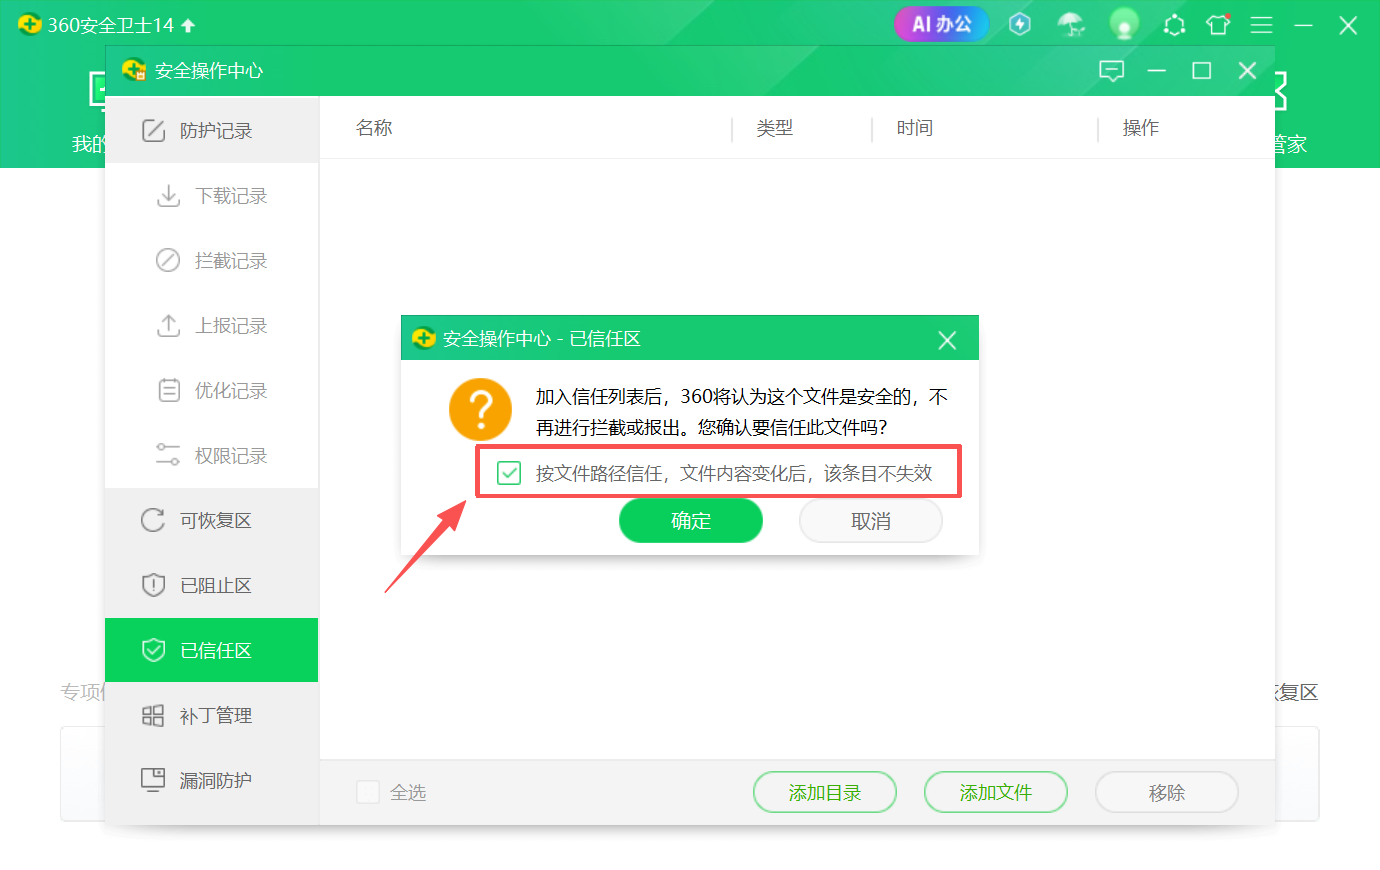This screenshot has width=1380, height=870.
Task: Click the green ball icon in main title bar
Action: (1124, 24)
